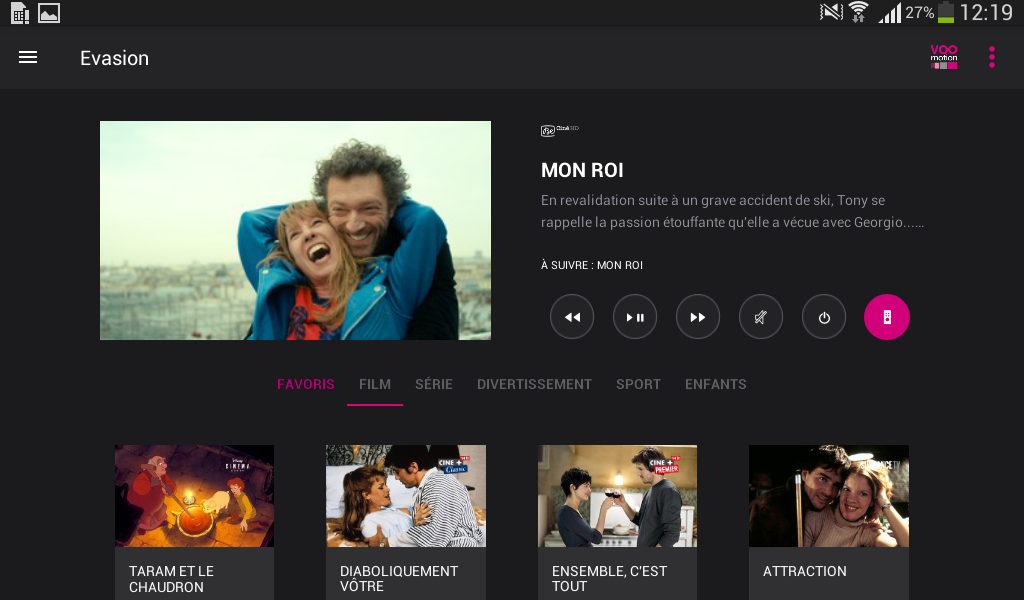Click the fast-forward button
This screenshot has height=600, width=1024.
(x=698, y=317)
